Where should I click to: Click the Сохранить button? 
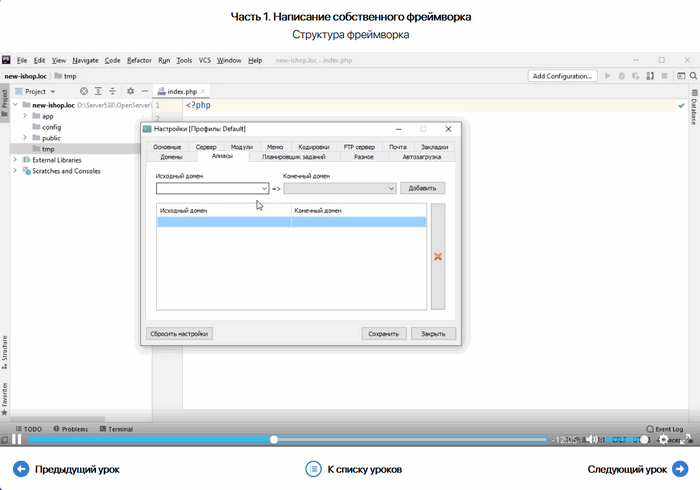(x=383, y=334)
